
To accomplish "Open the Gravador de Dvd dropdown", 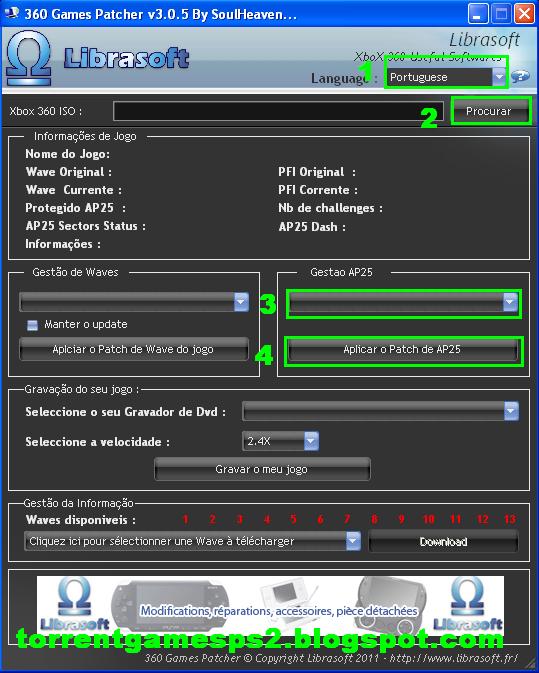I will point(381,411).
